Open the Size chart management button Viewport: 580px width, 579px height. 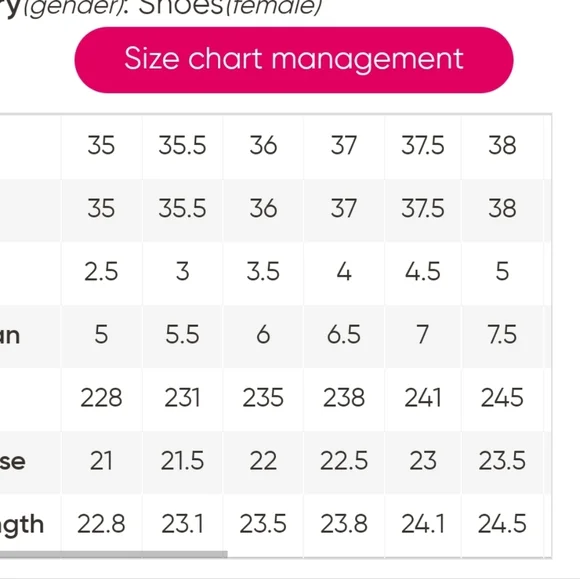[294, 60]
